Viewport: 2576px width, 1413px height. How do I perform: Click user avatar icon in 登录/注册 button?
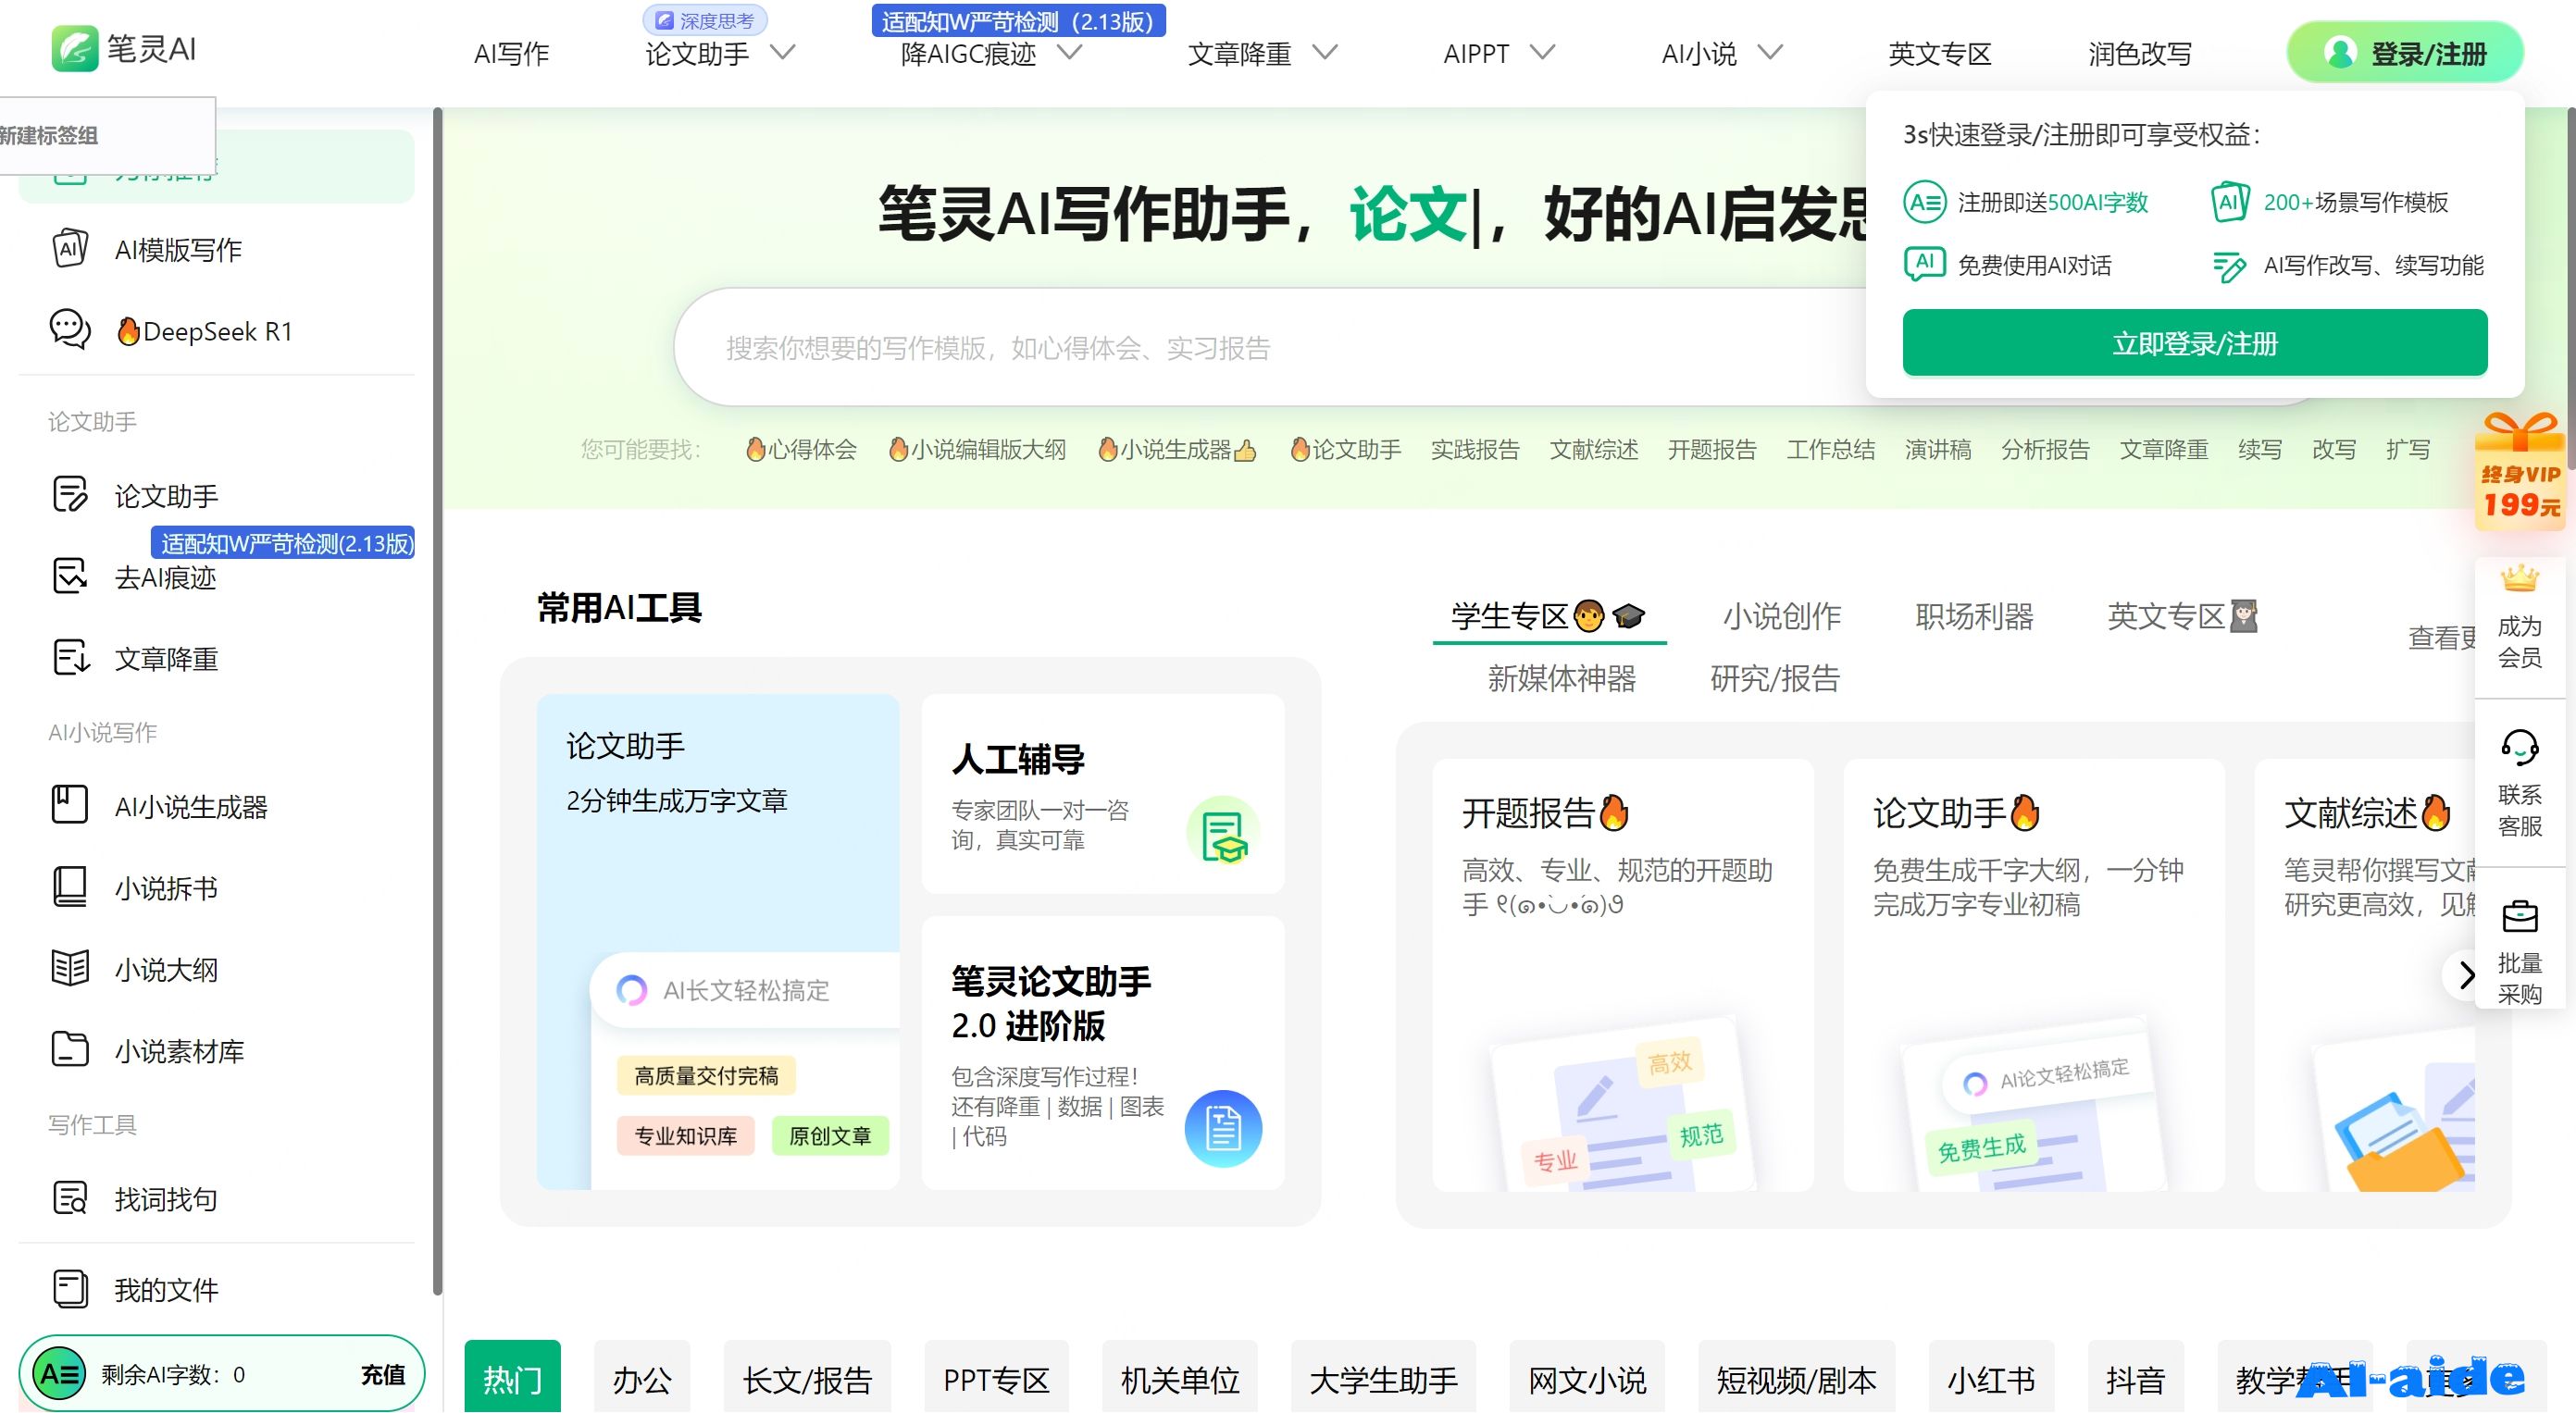[2339, 53]
